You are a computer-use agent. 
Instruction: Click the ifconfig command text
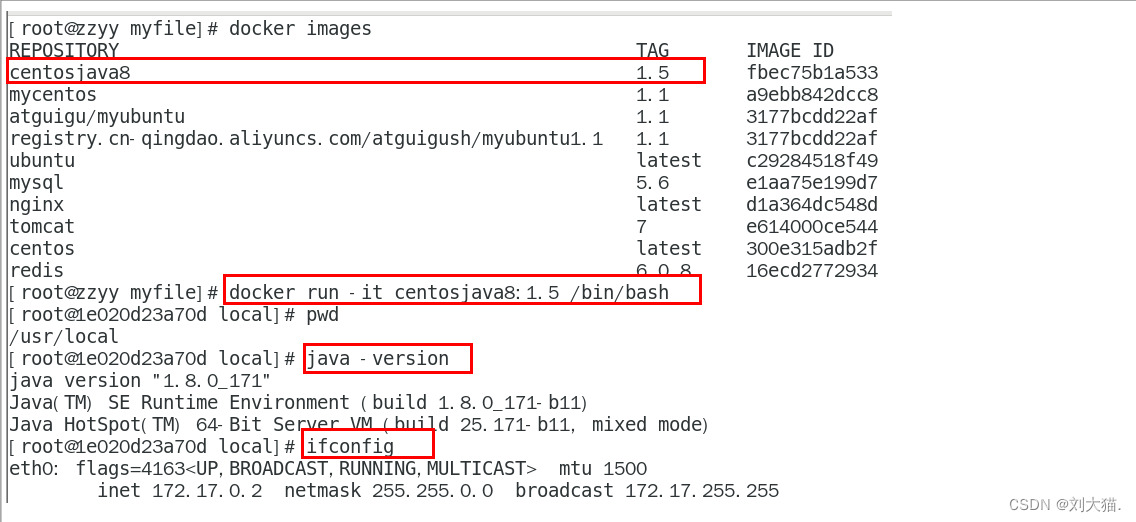pyautogui.click(x=350, y=446)
